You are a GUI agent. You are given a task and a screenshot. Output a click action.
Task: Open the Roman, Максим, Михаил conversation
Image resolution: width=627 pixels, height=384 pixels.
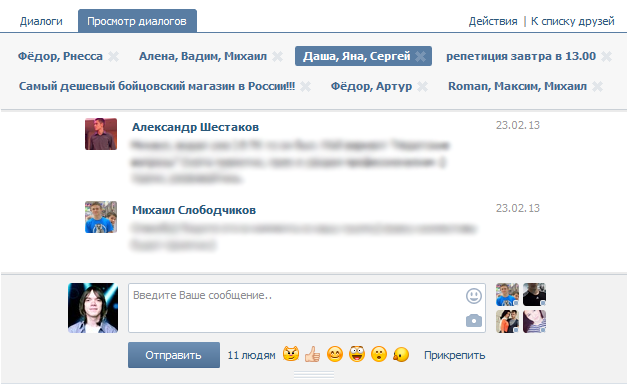517,86
